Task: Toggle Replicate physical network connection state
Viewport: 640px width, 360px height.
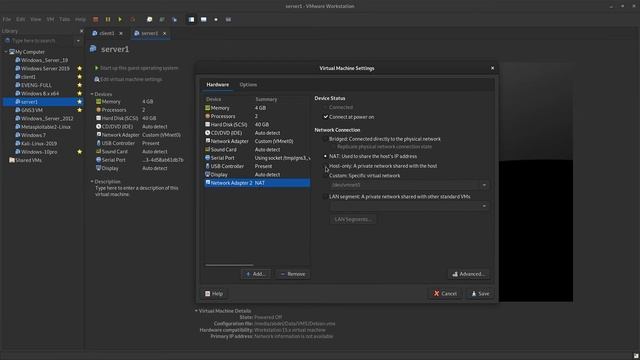Action: tap(333, 147)
